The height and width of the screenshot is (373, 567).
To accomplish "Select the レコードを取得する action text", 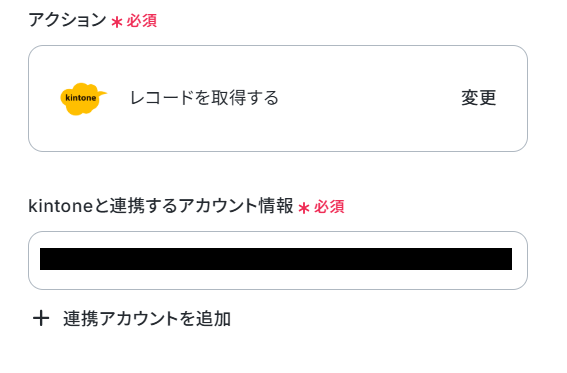I will (204, 98).
